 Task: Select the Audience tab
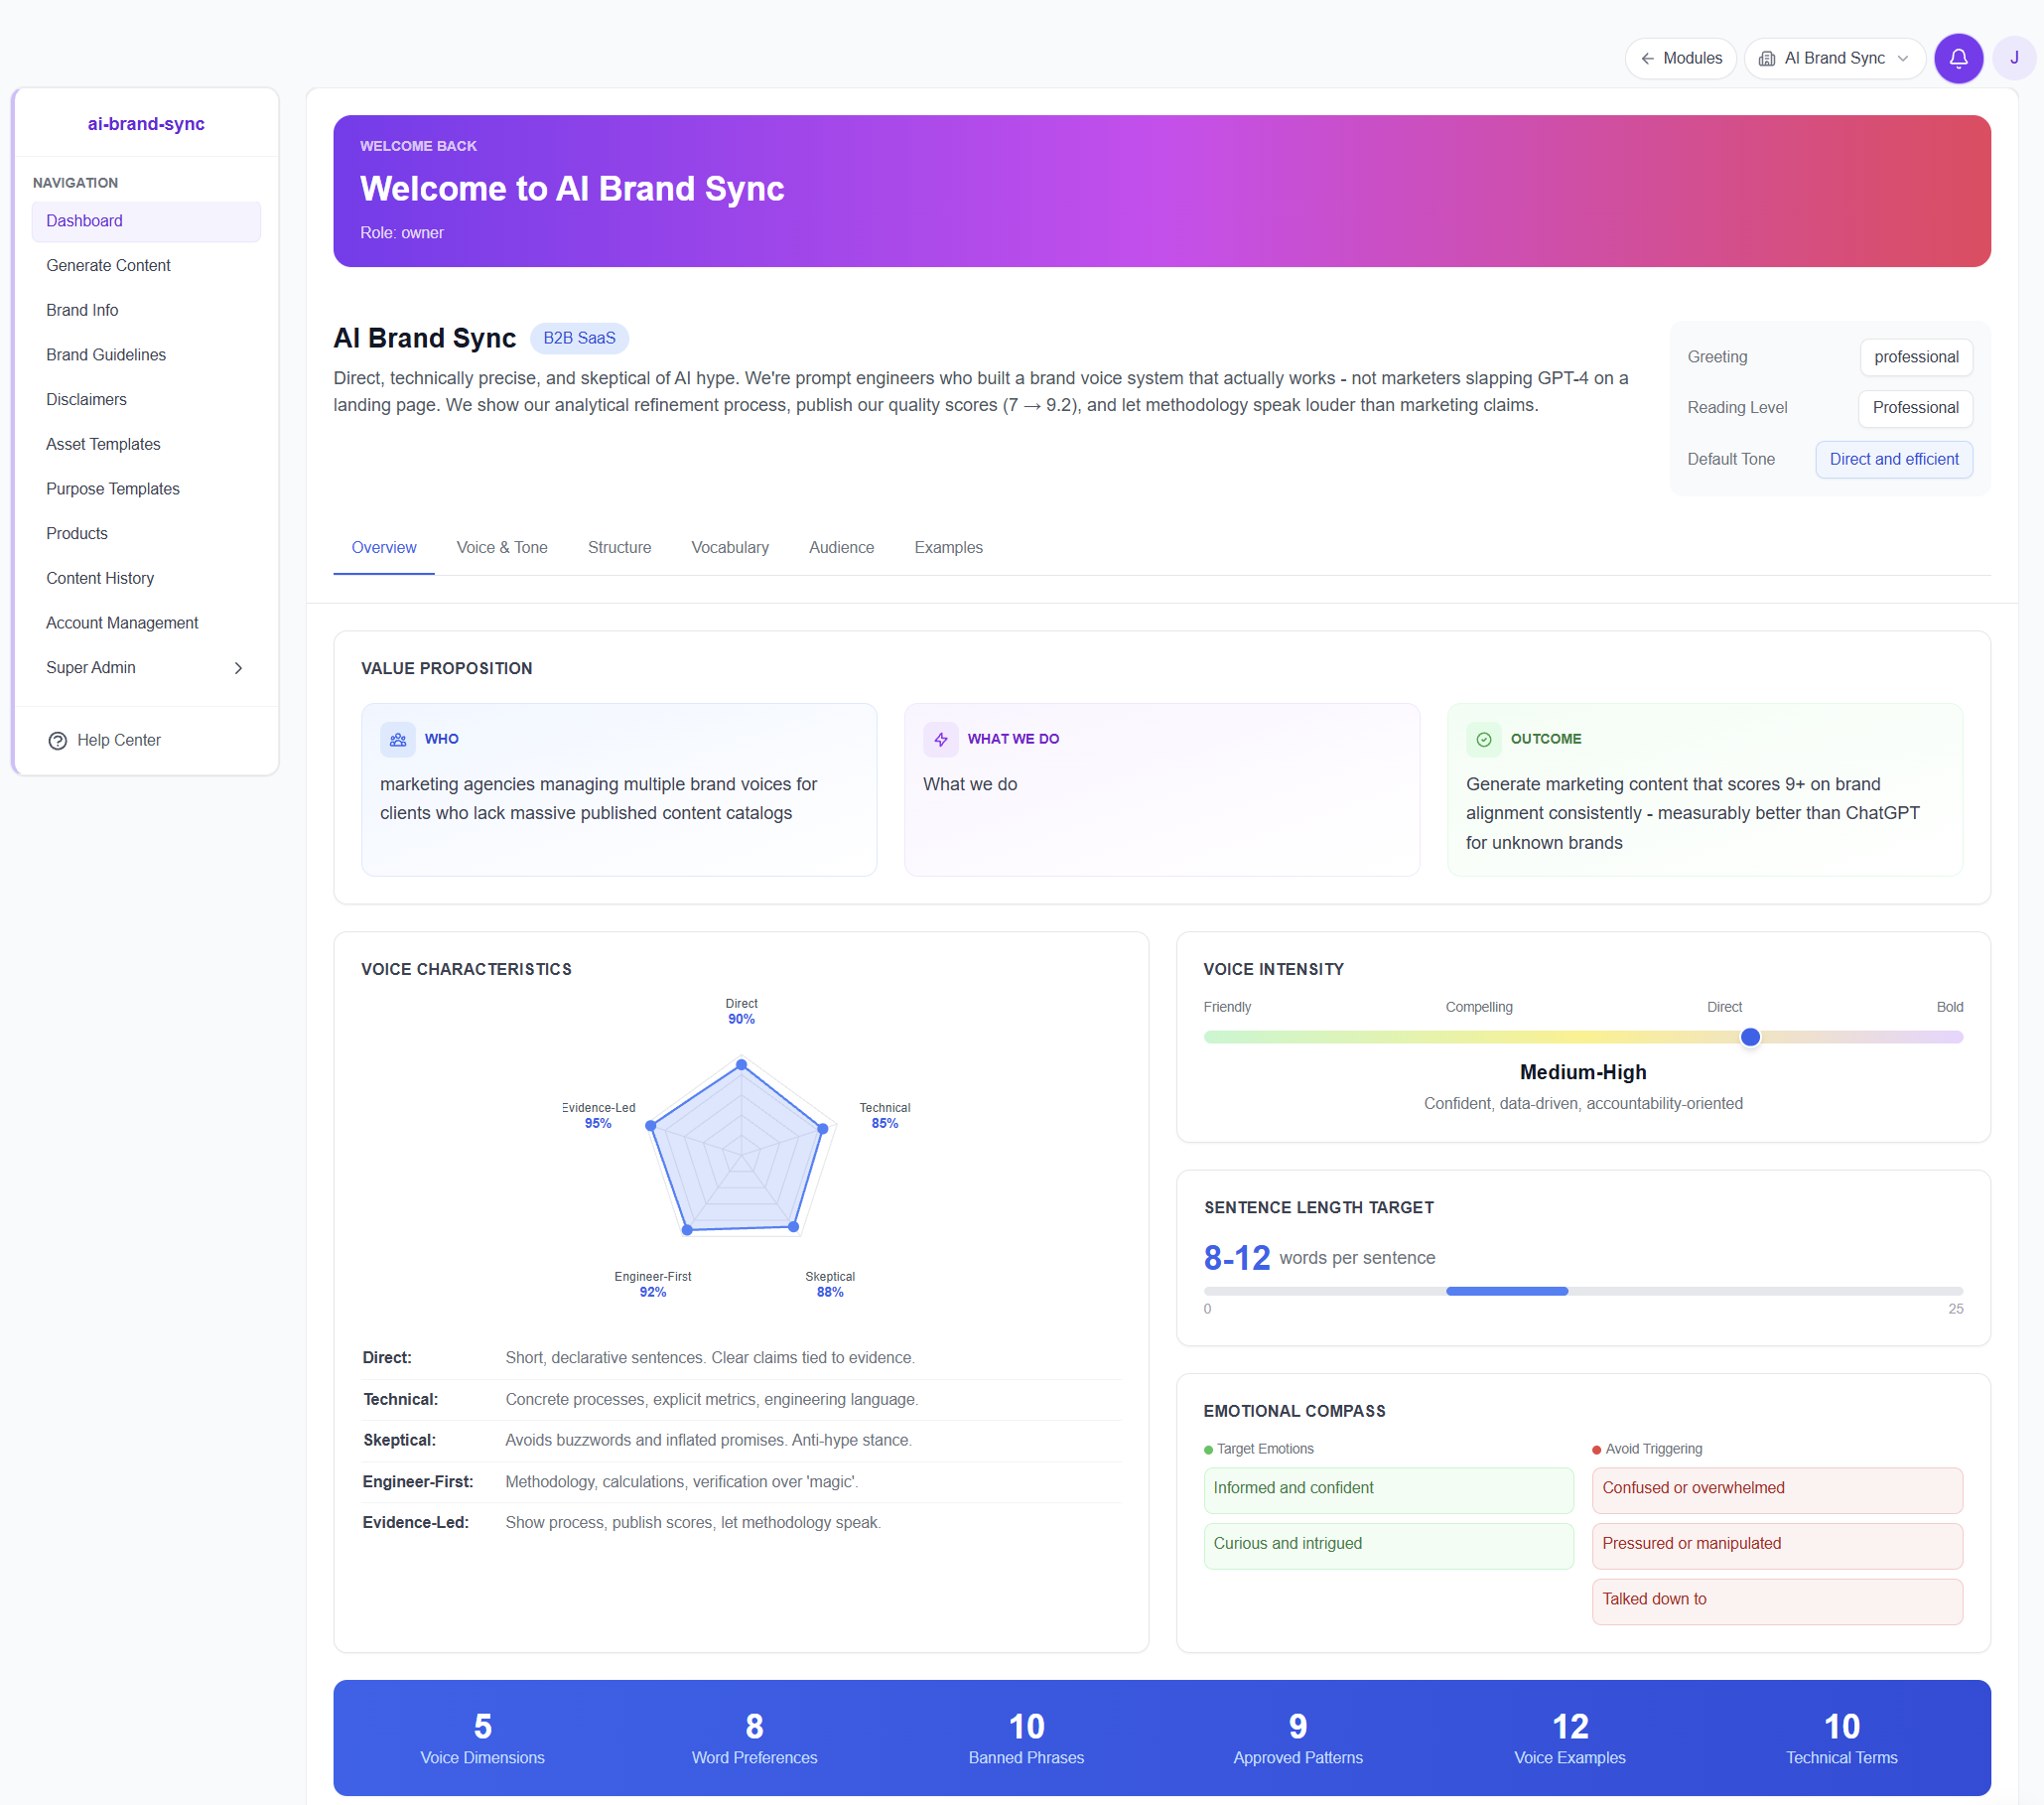click(841, 547)
